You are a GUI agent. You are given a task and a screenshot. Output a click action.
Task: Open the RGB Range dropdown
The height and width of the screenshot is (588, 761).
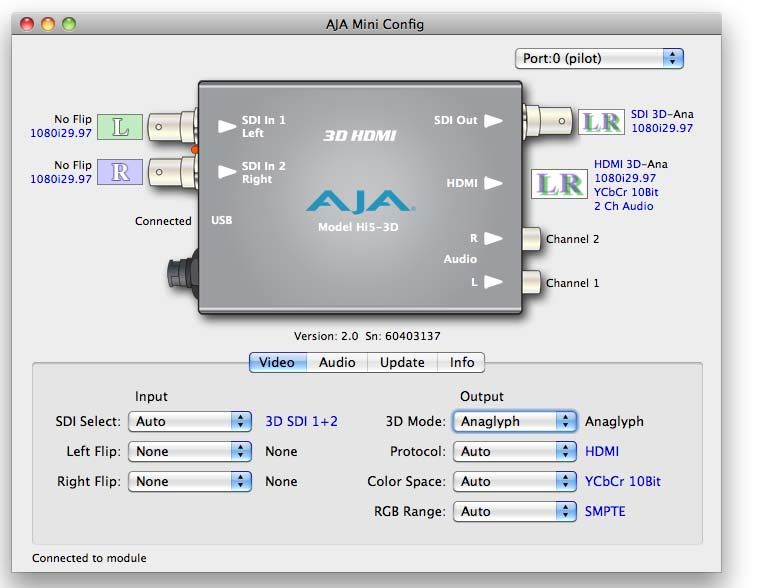point(515,511)
